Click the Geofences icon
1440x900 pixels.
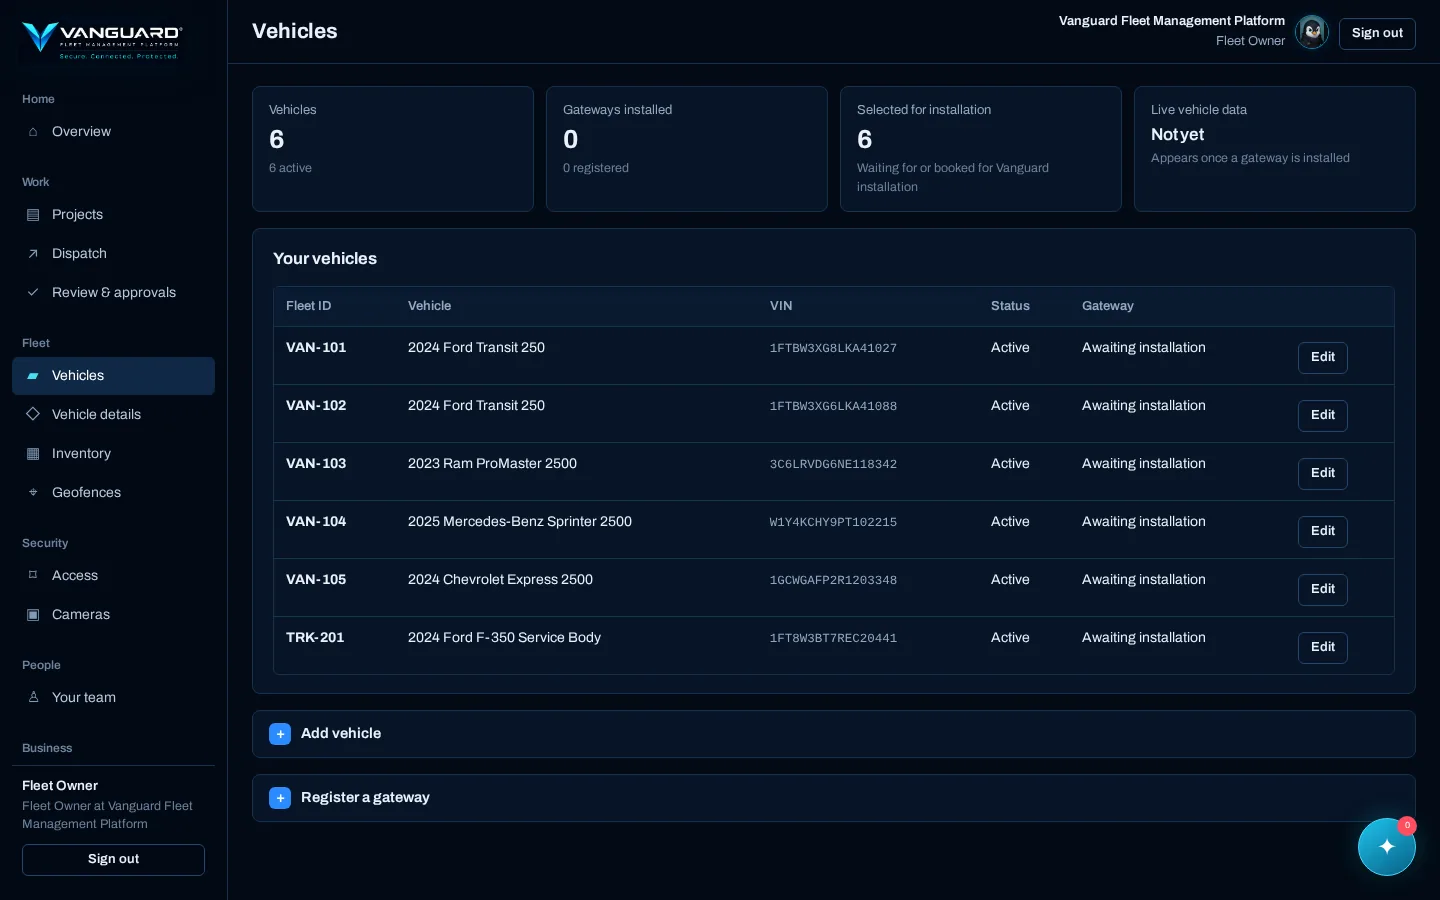[33, 493]
